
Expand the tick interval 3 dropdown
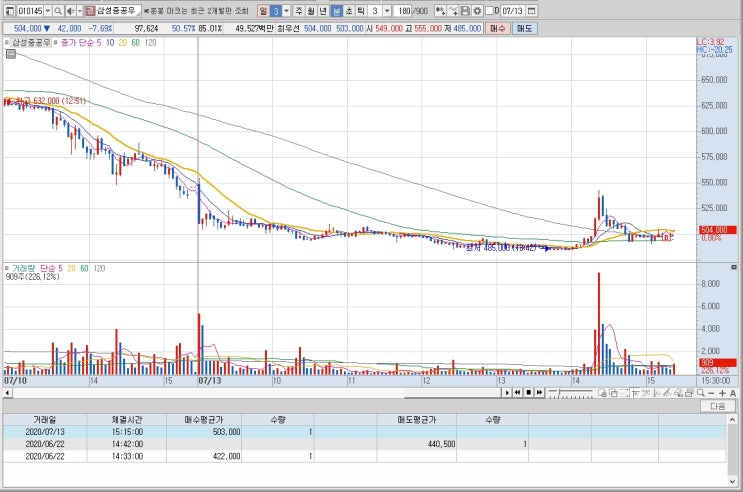pos(387,10)
